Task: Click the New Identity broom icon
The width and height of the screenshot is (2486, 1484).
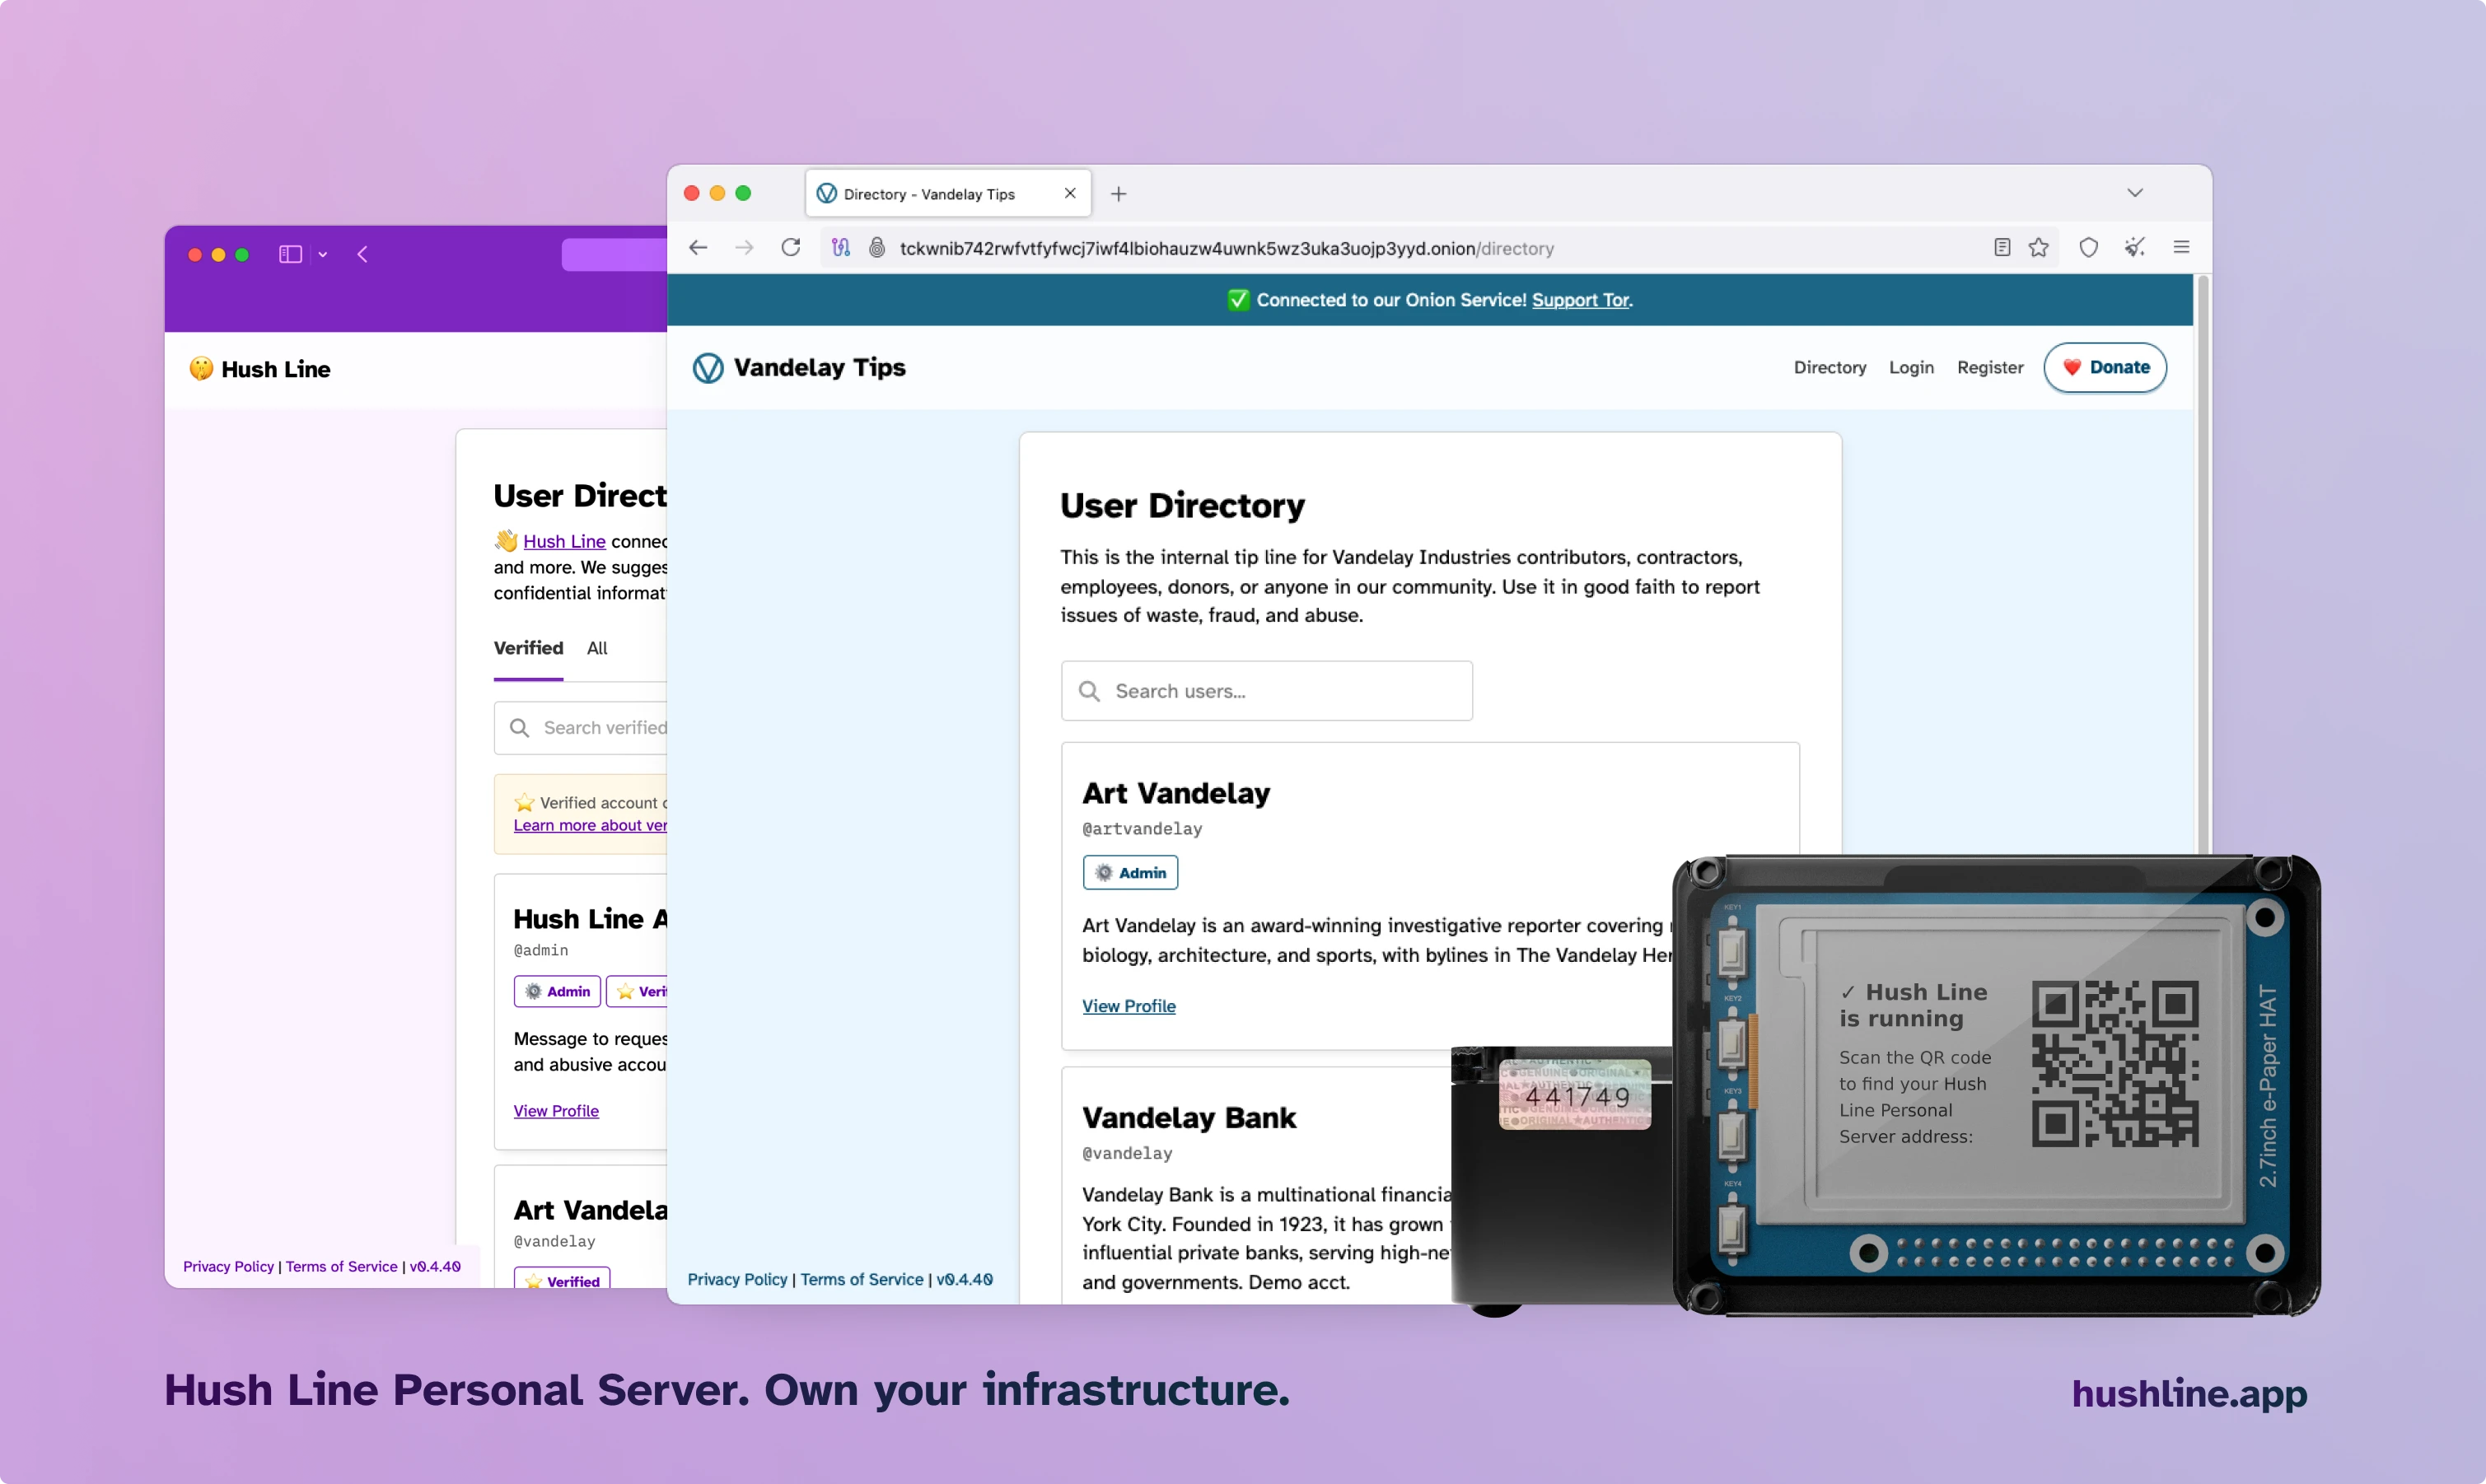Action: point(2135,247)
